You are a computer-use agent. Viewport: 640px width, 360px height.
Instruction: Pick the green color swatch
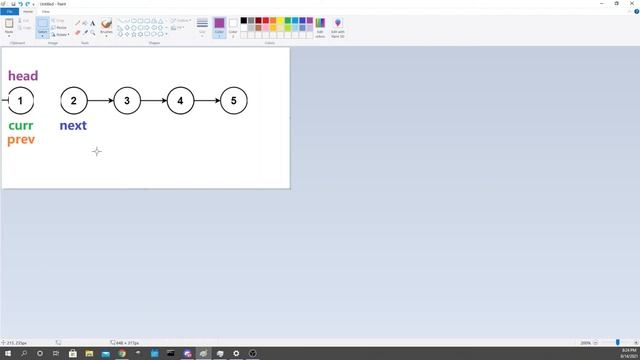coord(288,20)
